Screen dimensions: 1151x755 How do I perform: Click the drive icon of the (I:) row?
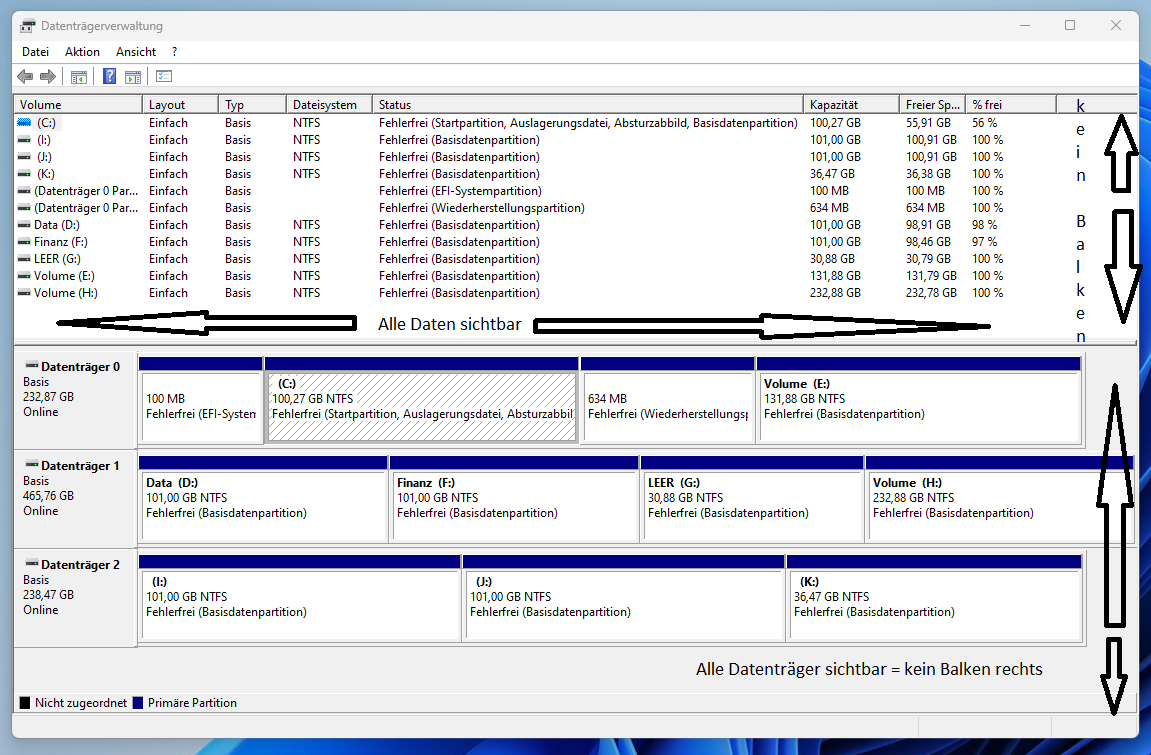click(24, 139)
